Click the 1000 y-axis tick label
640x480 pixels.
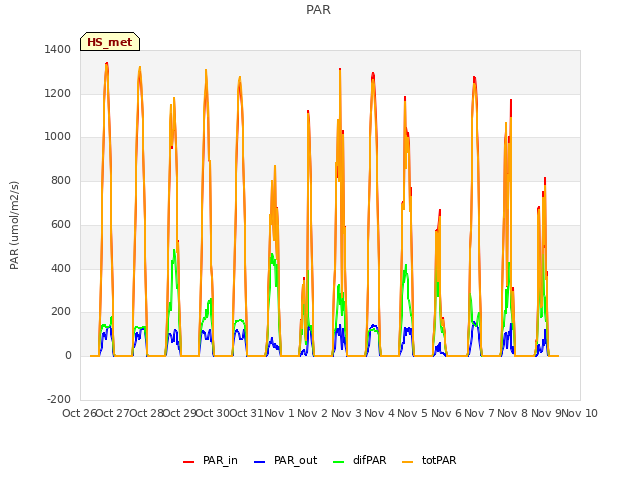[58, 137]
